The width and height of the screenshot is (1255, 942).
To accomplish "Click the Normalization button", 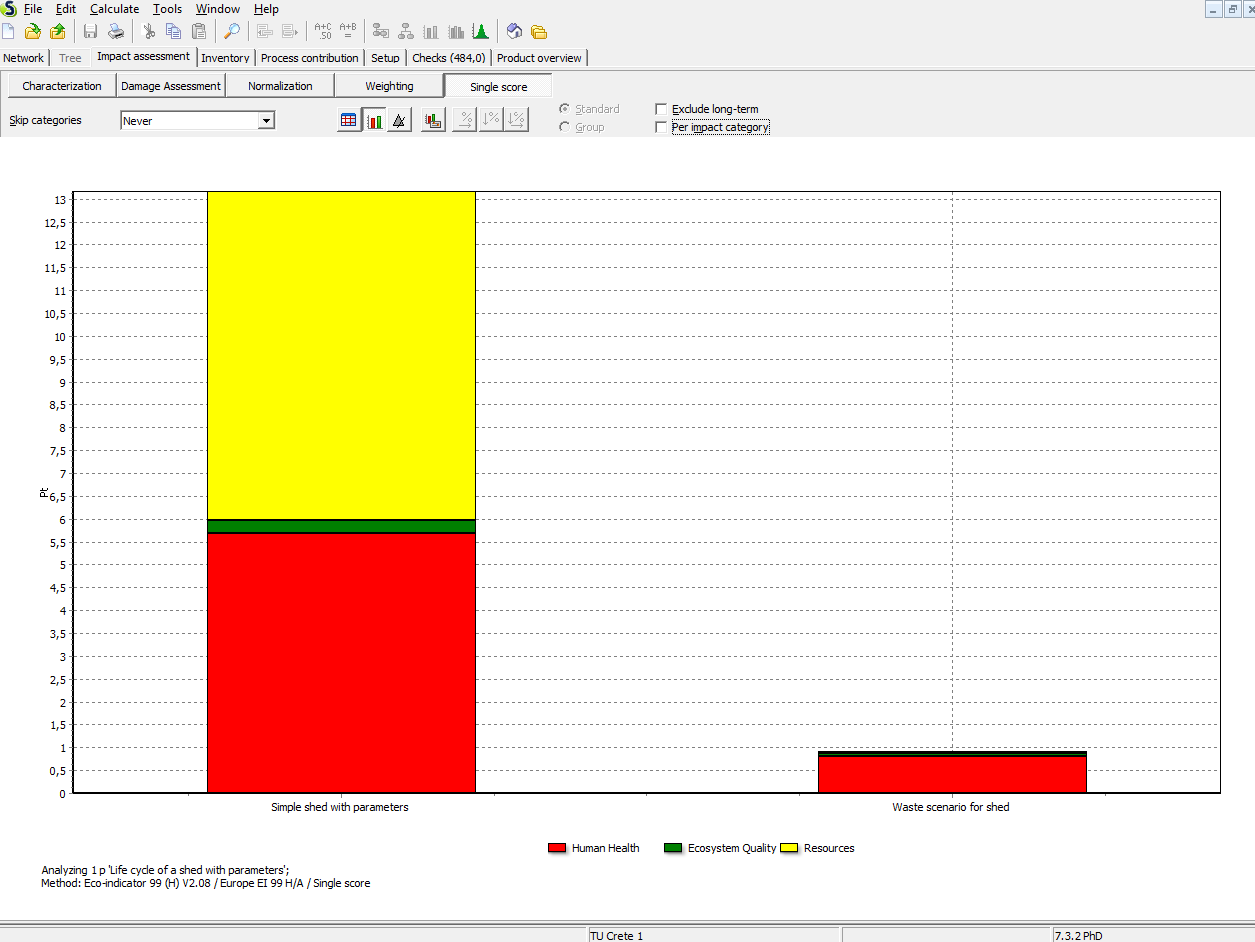I will tap(280, 86).
